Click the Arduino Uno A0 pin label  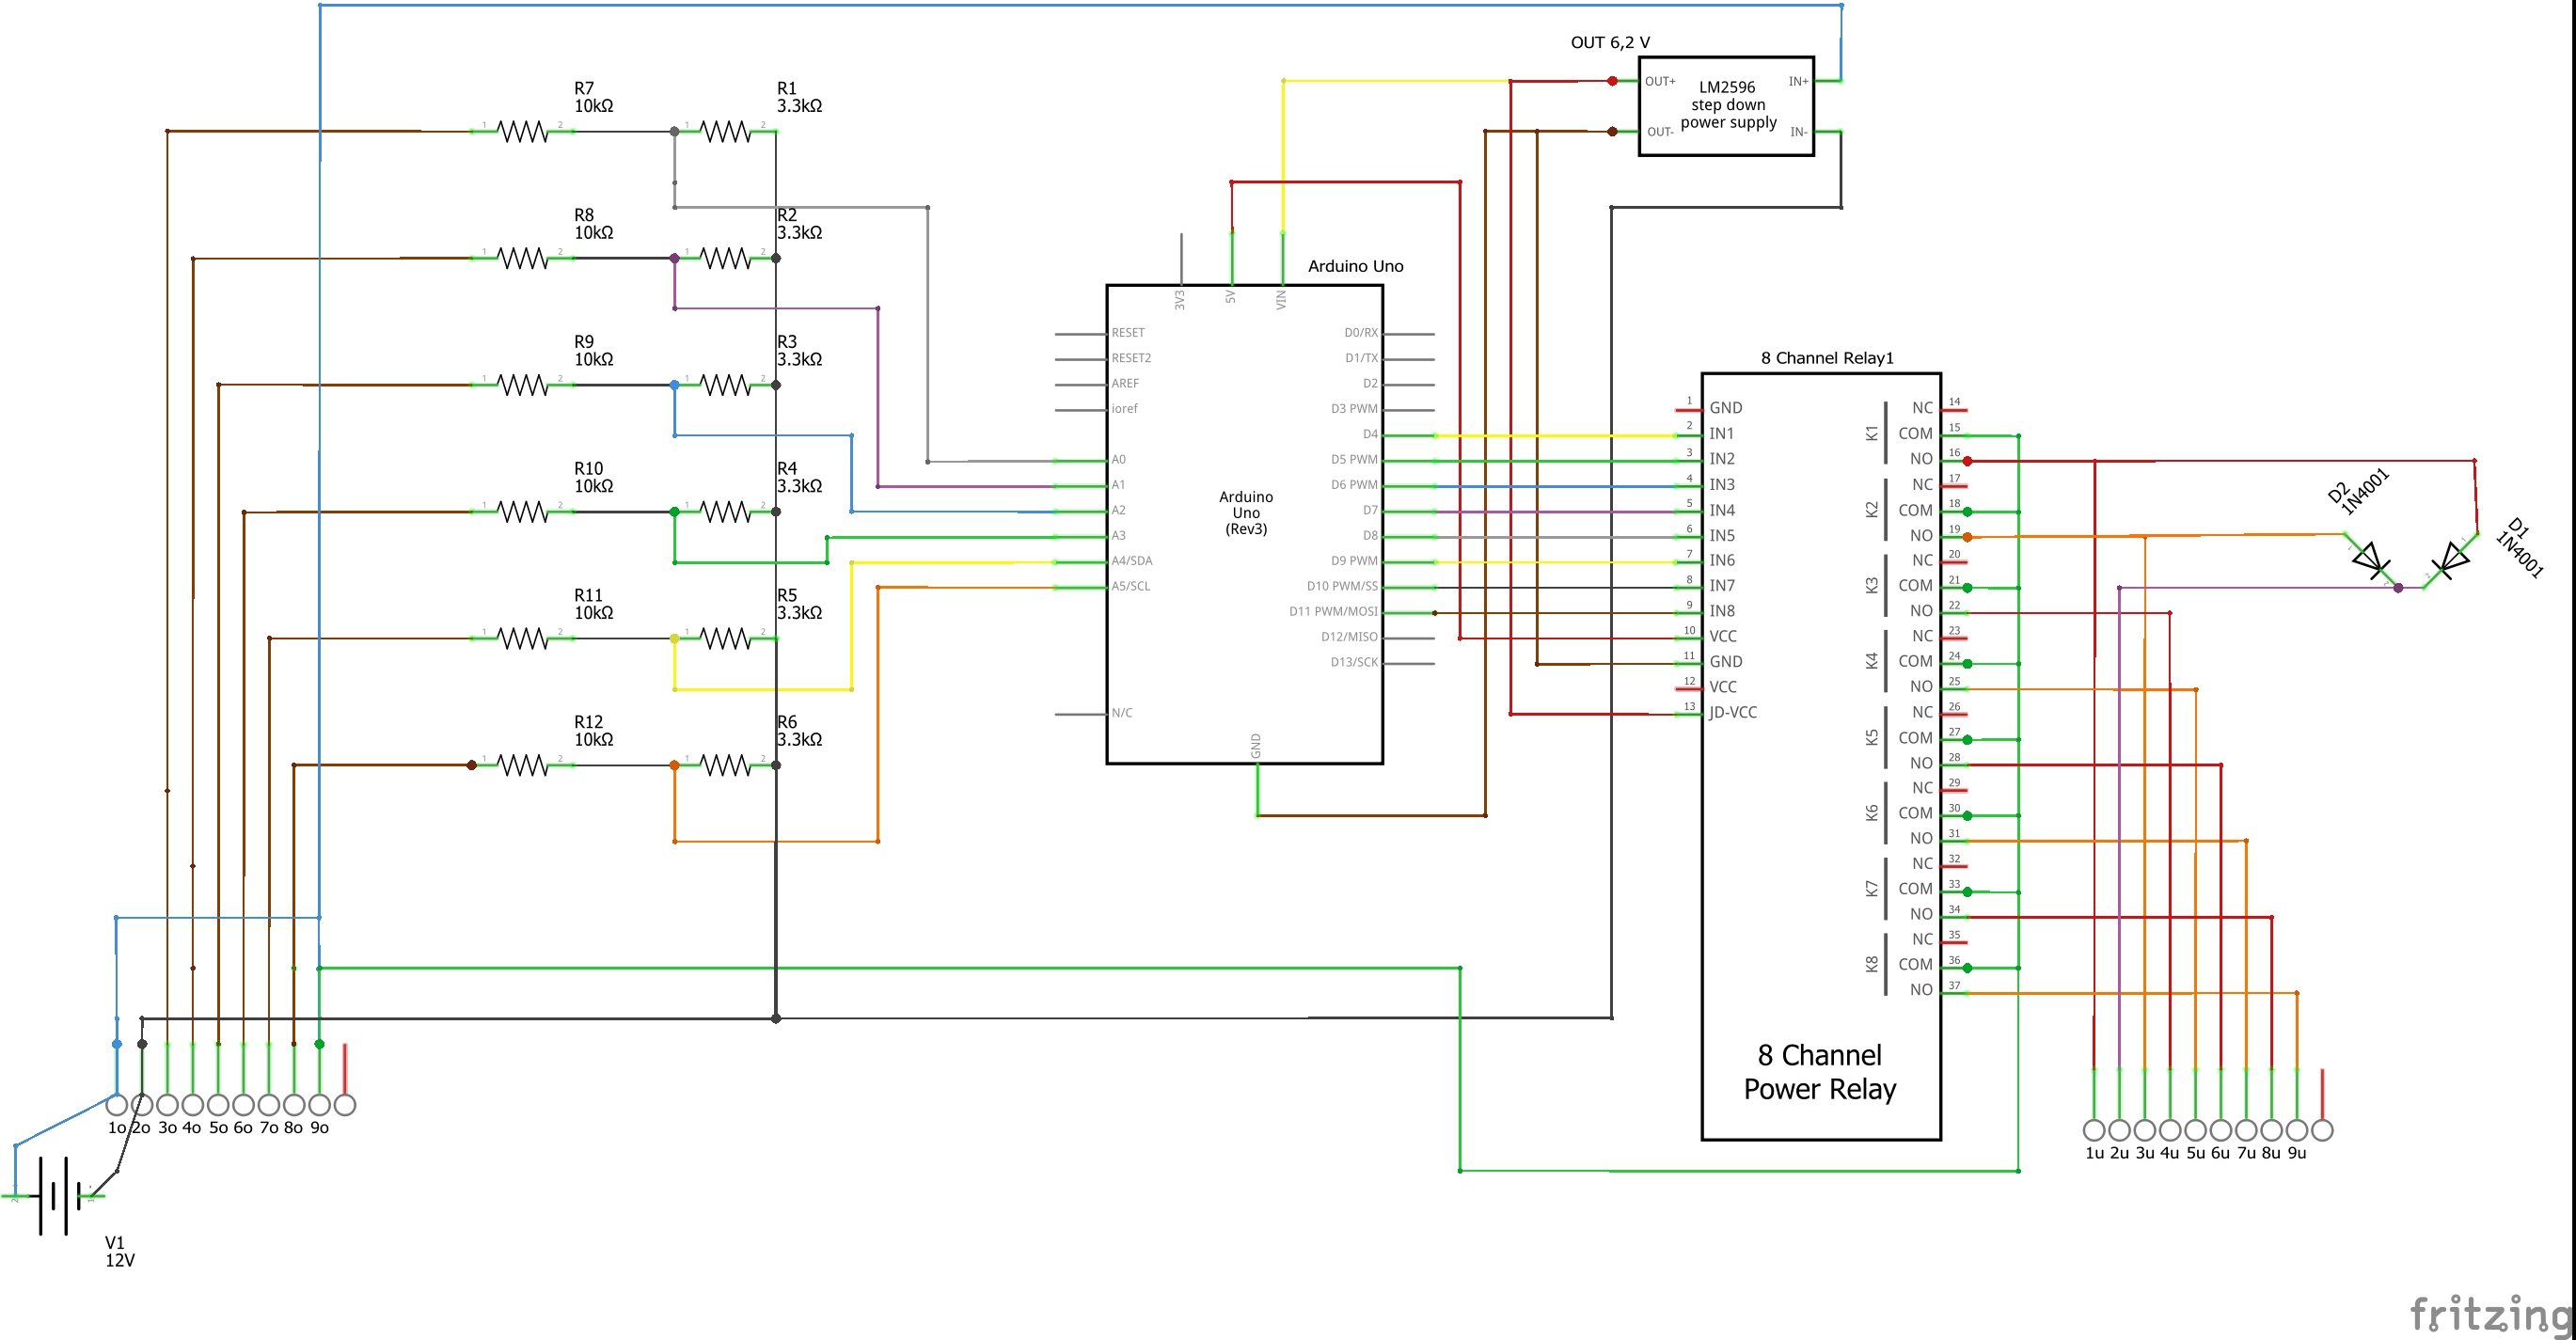[1118, 460]
